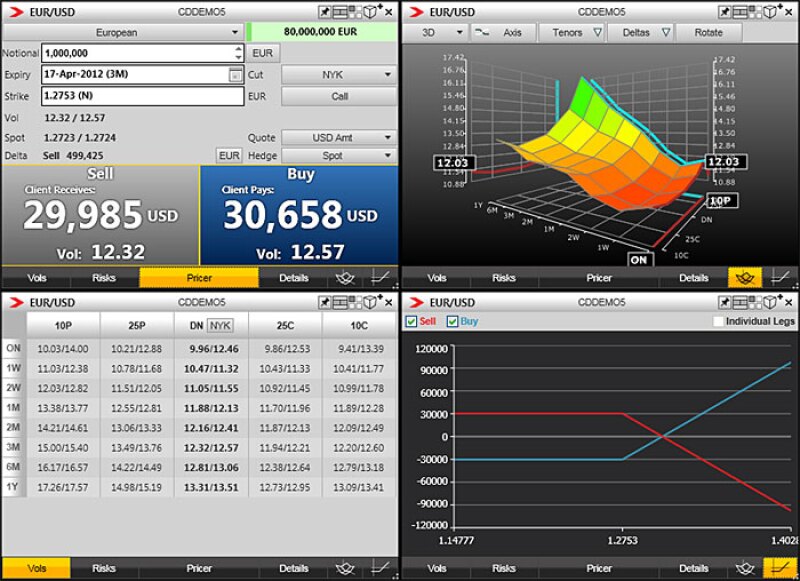This screenshot has width=800, height=581.
Task: Click the calendar icon in the Expiry field
Action: pyautogui.click(x=235, y=75)
